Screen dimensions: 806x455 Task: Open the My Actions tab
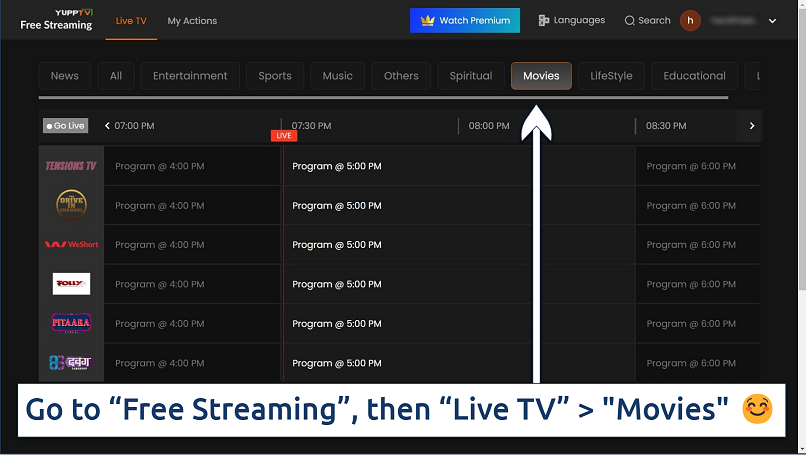192,21
